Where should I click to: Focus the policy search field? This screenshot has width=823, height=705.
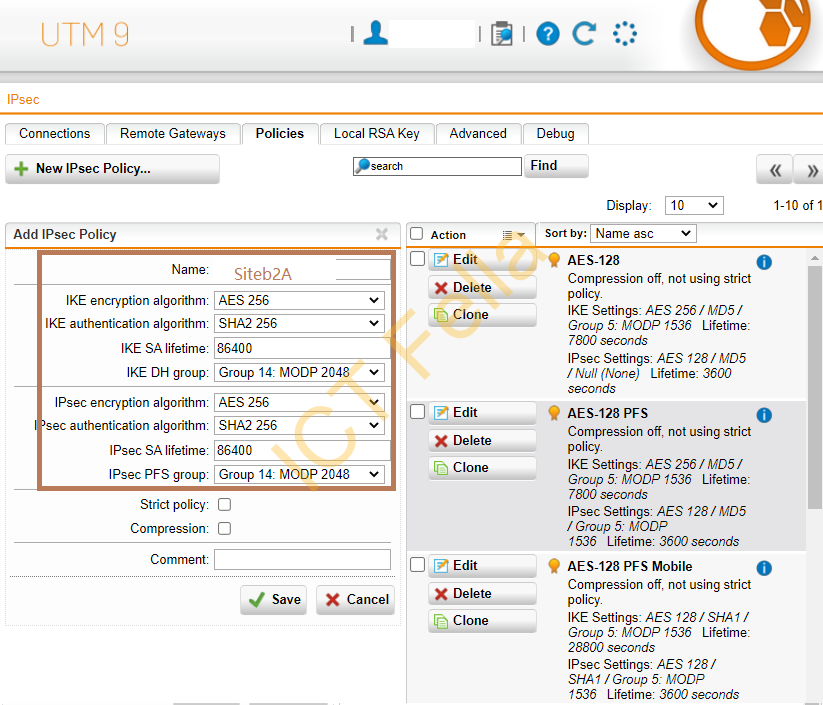[437, 166]
